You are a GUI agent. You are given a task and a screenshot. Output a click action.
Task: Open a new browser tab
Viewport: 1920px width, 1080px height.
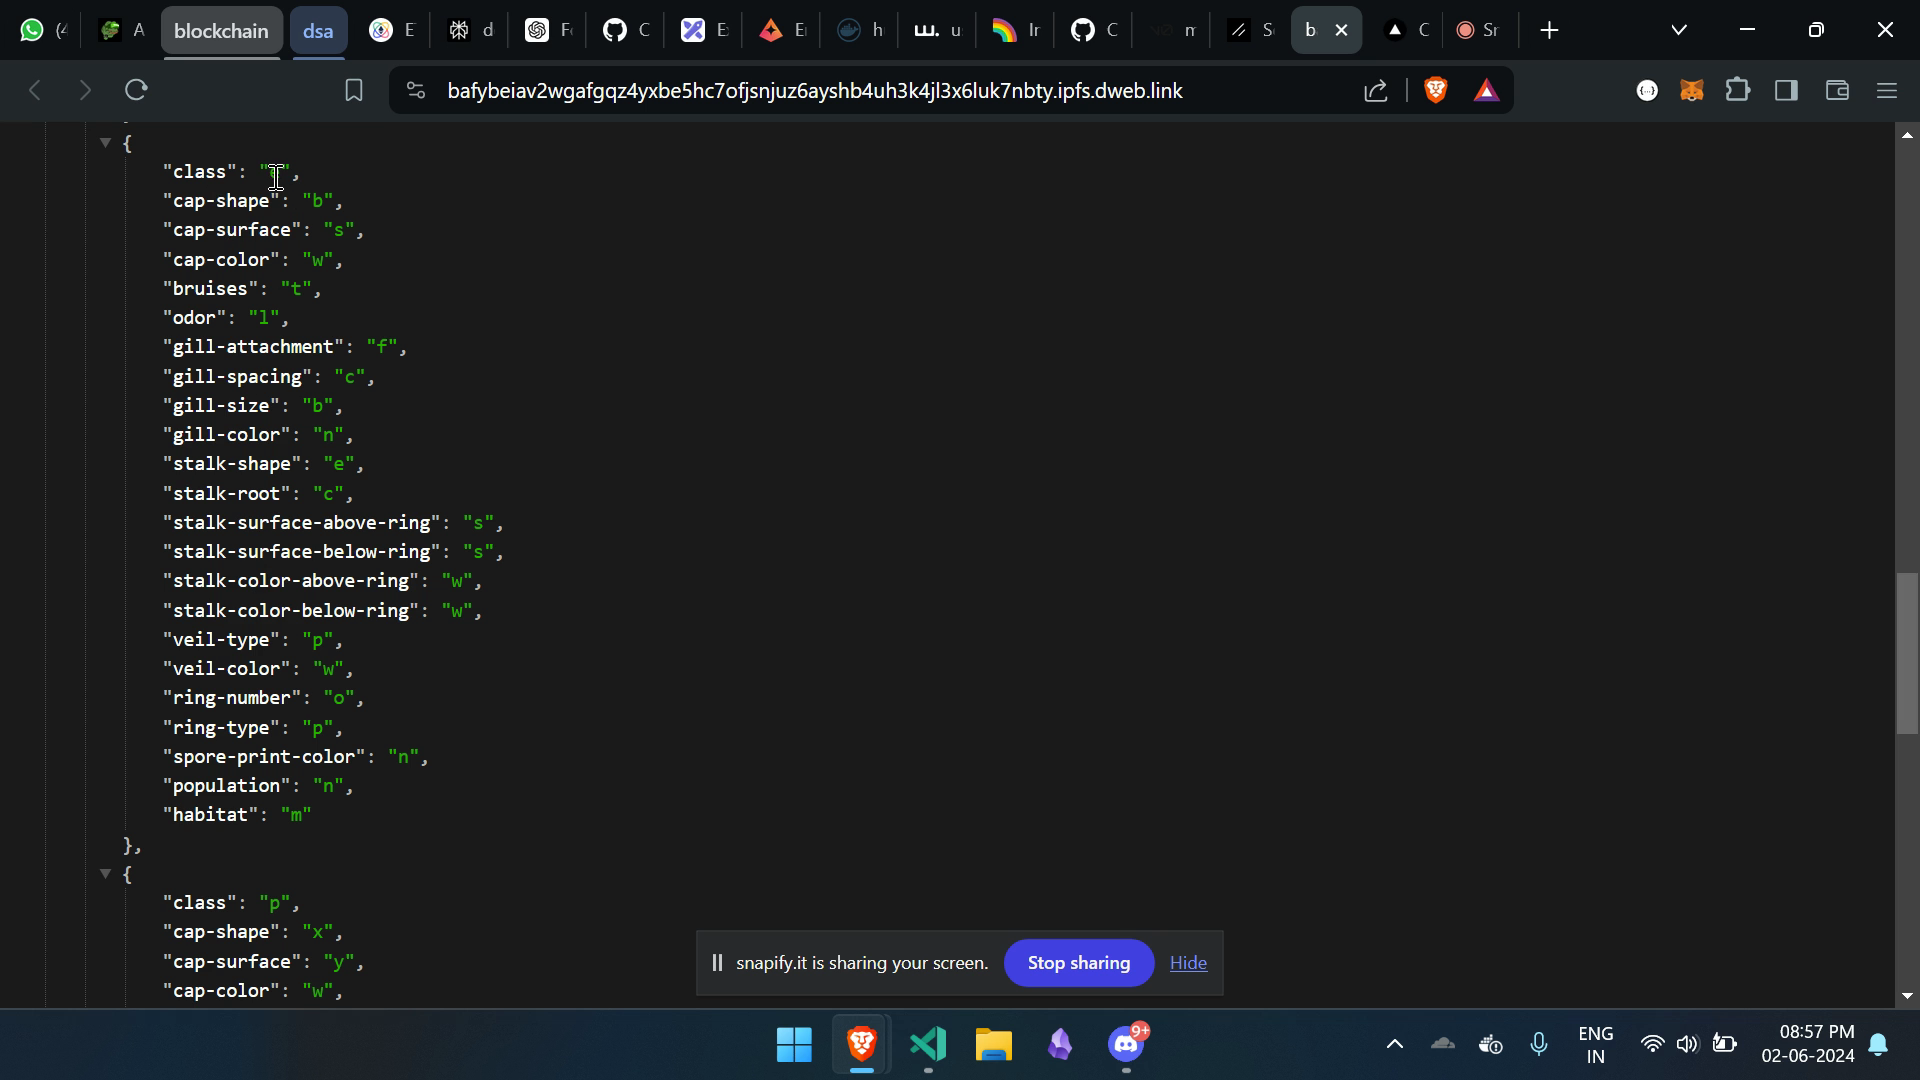click(x=1549, y=31)
